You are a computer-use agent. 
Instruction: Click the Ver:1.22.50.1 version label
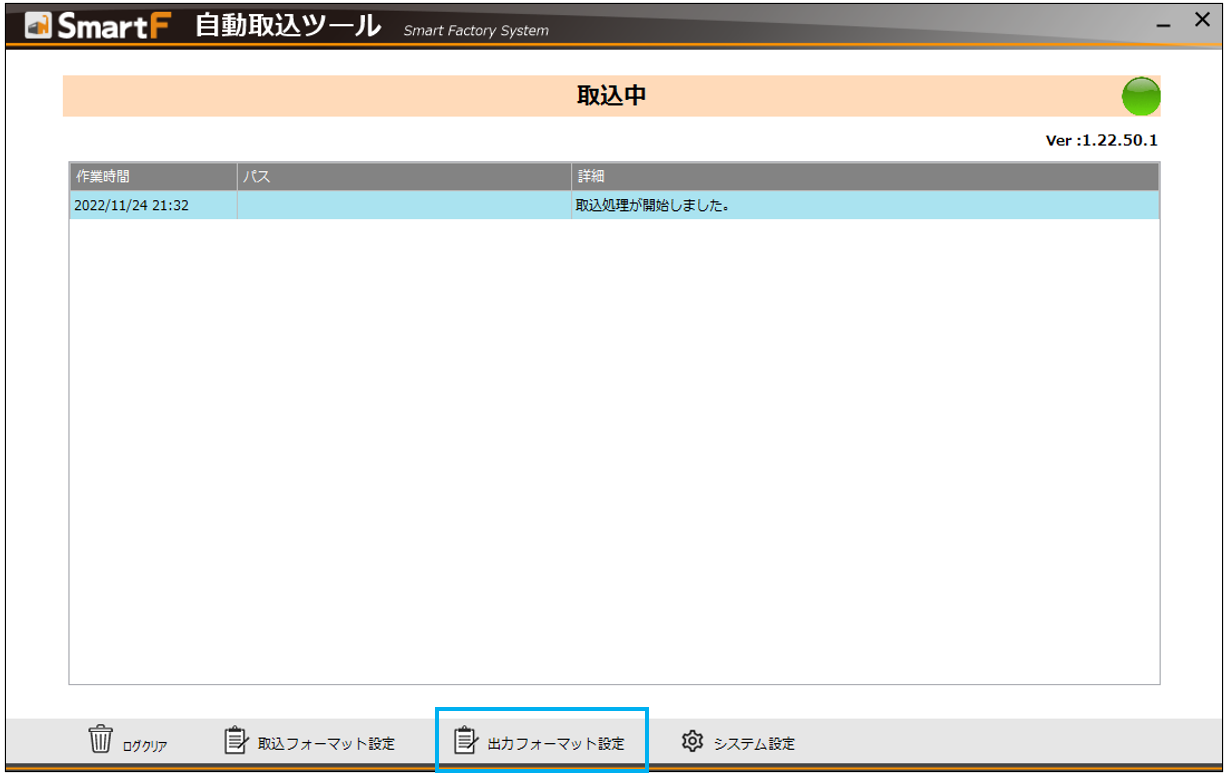1100,140
